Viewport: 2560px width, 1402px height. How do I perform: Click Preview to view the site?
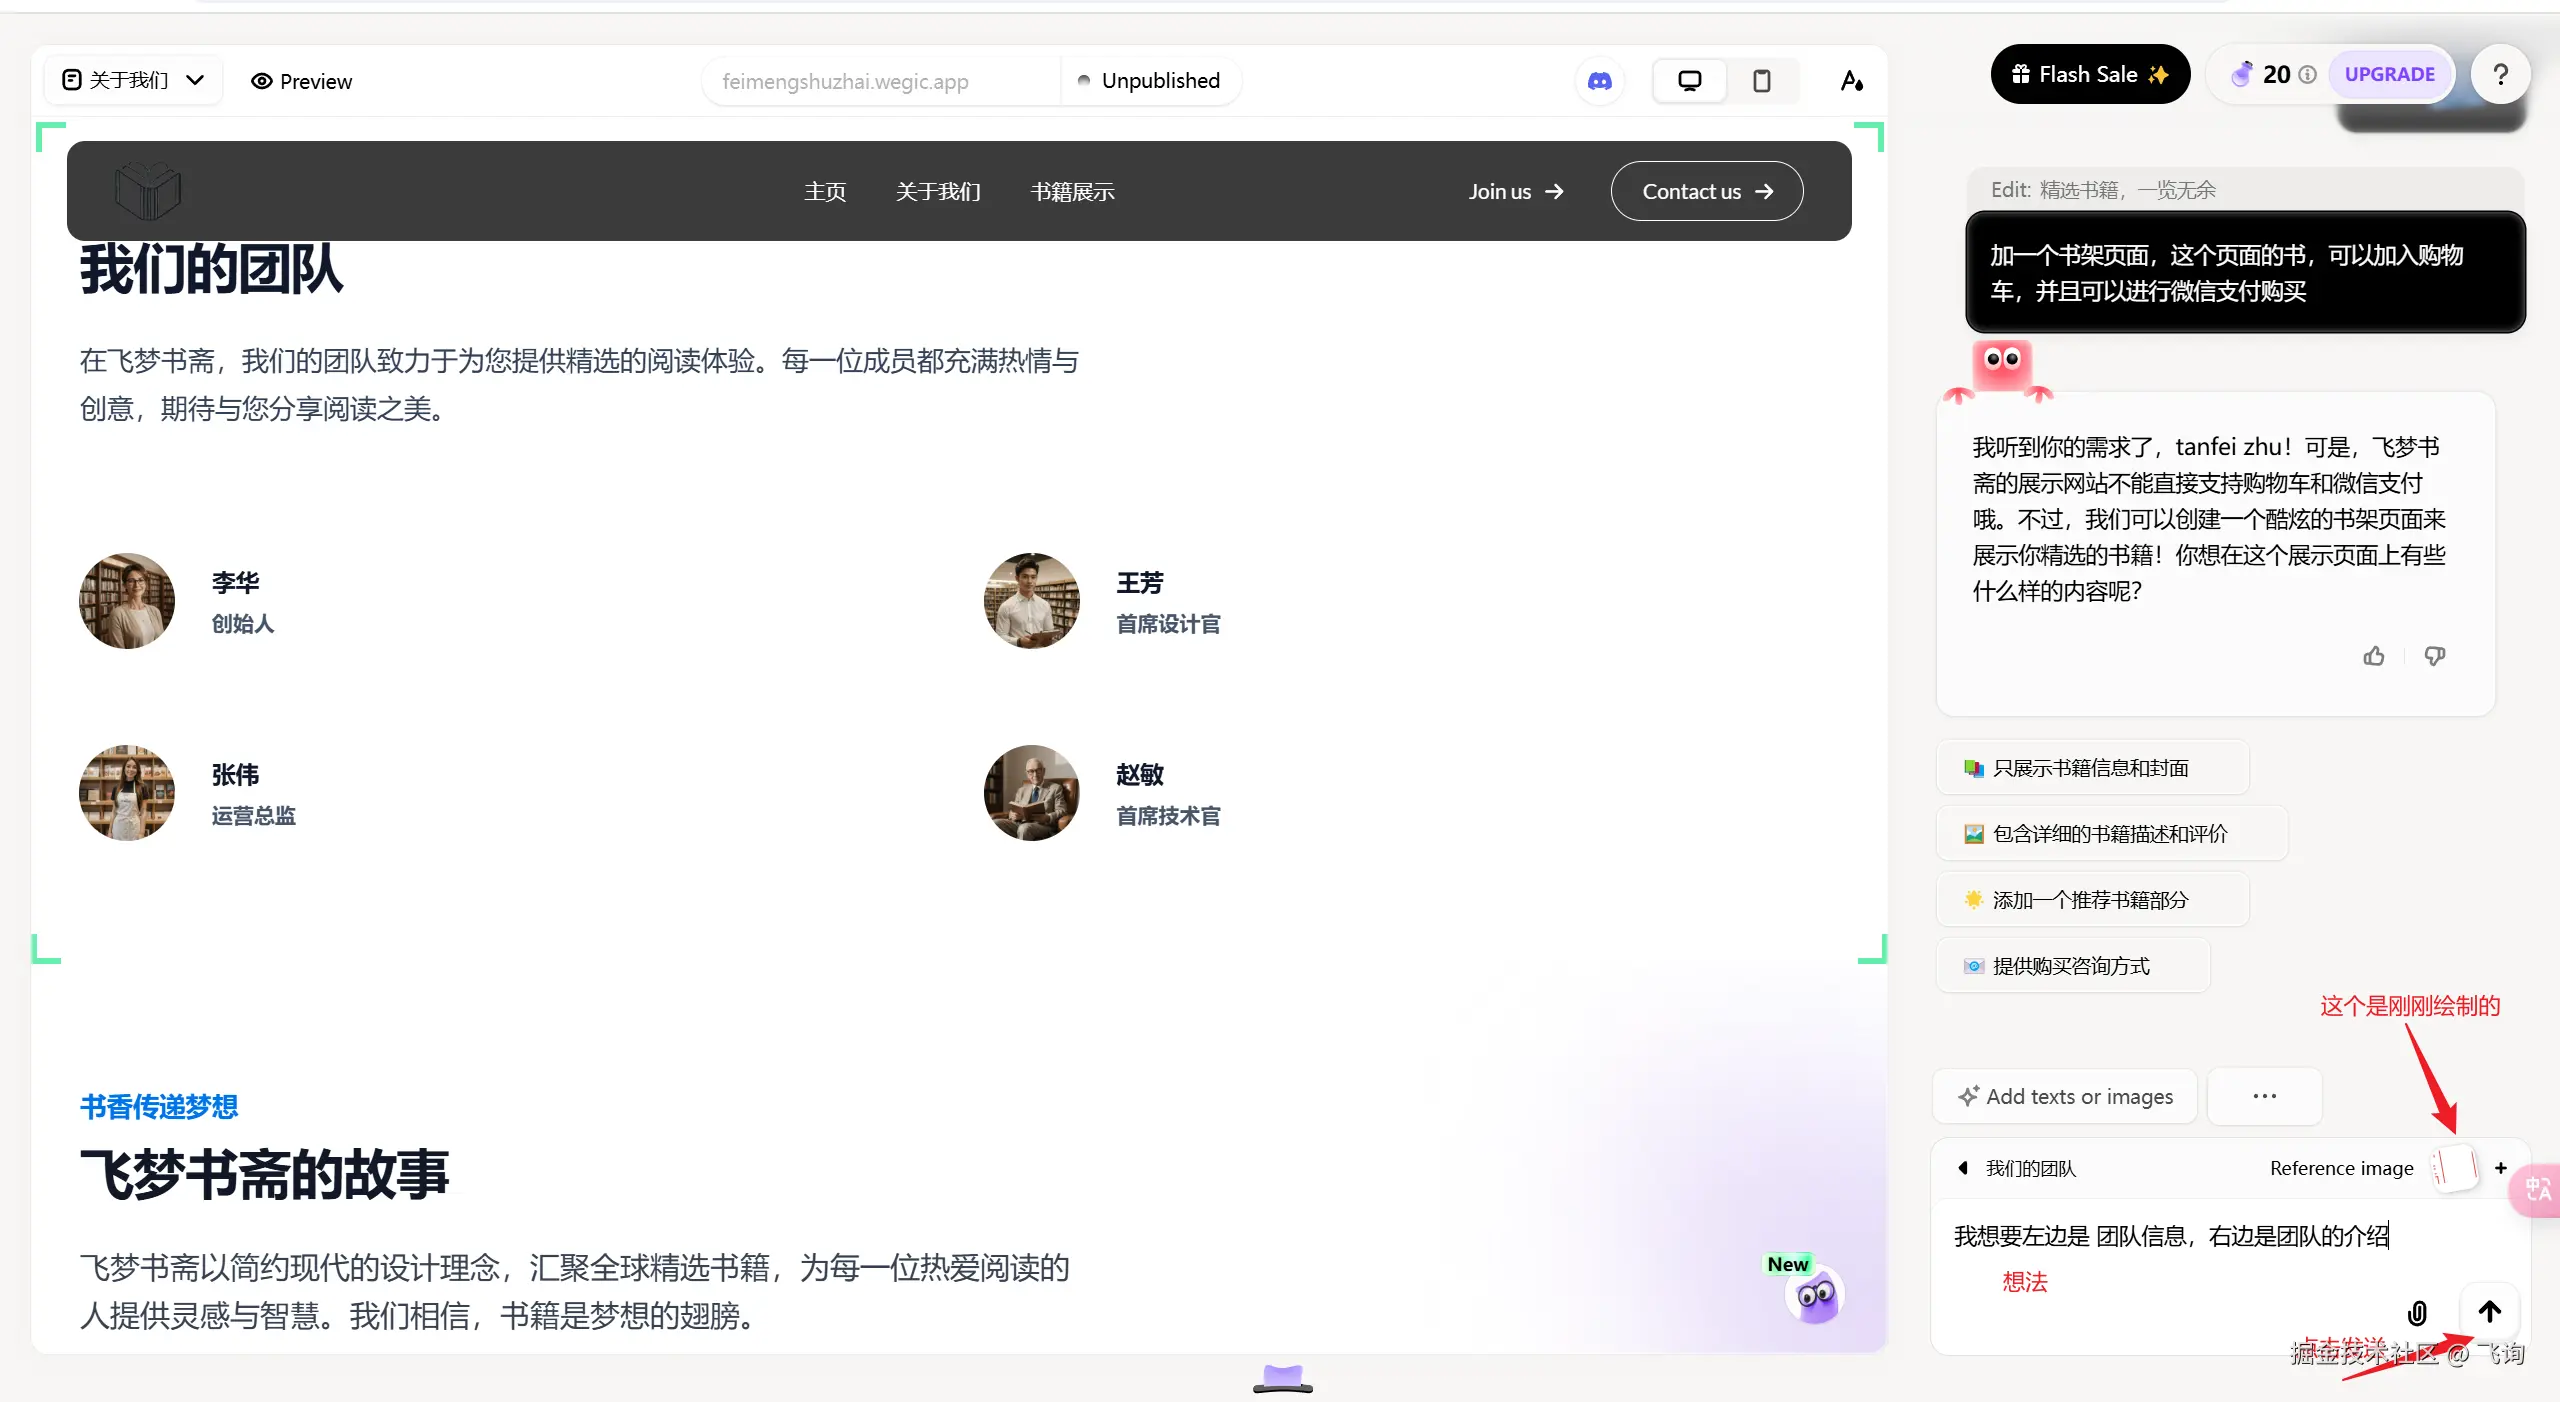[x=302, y=81]
